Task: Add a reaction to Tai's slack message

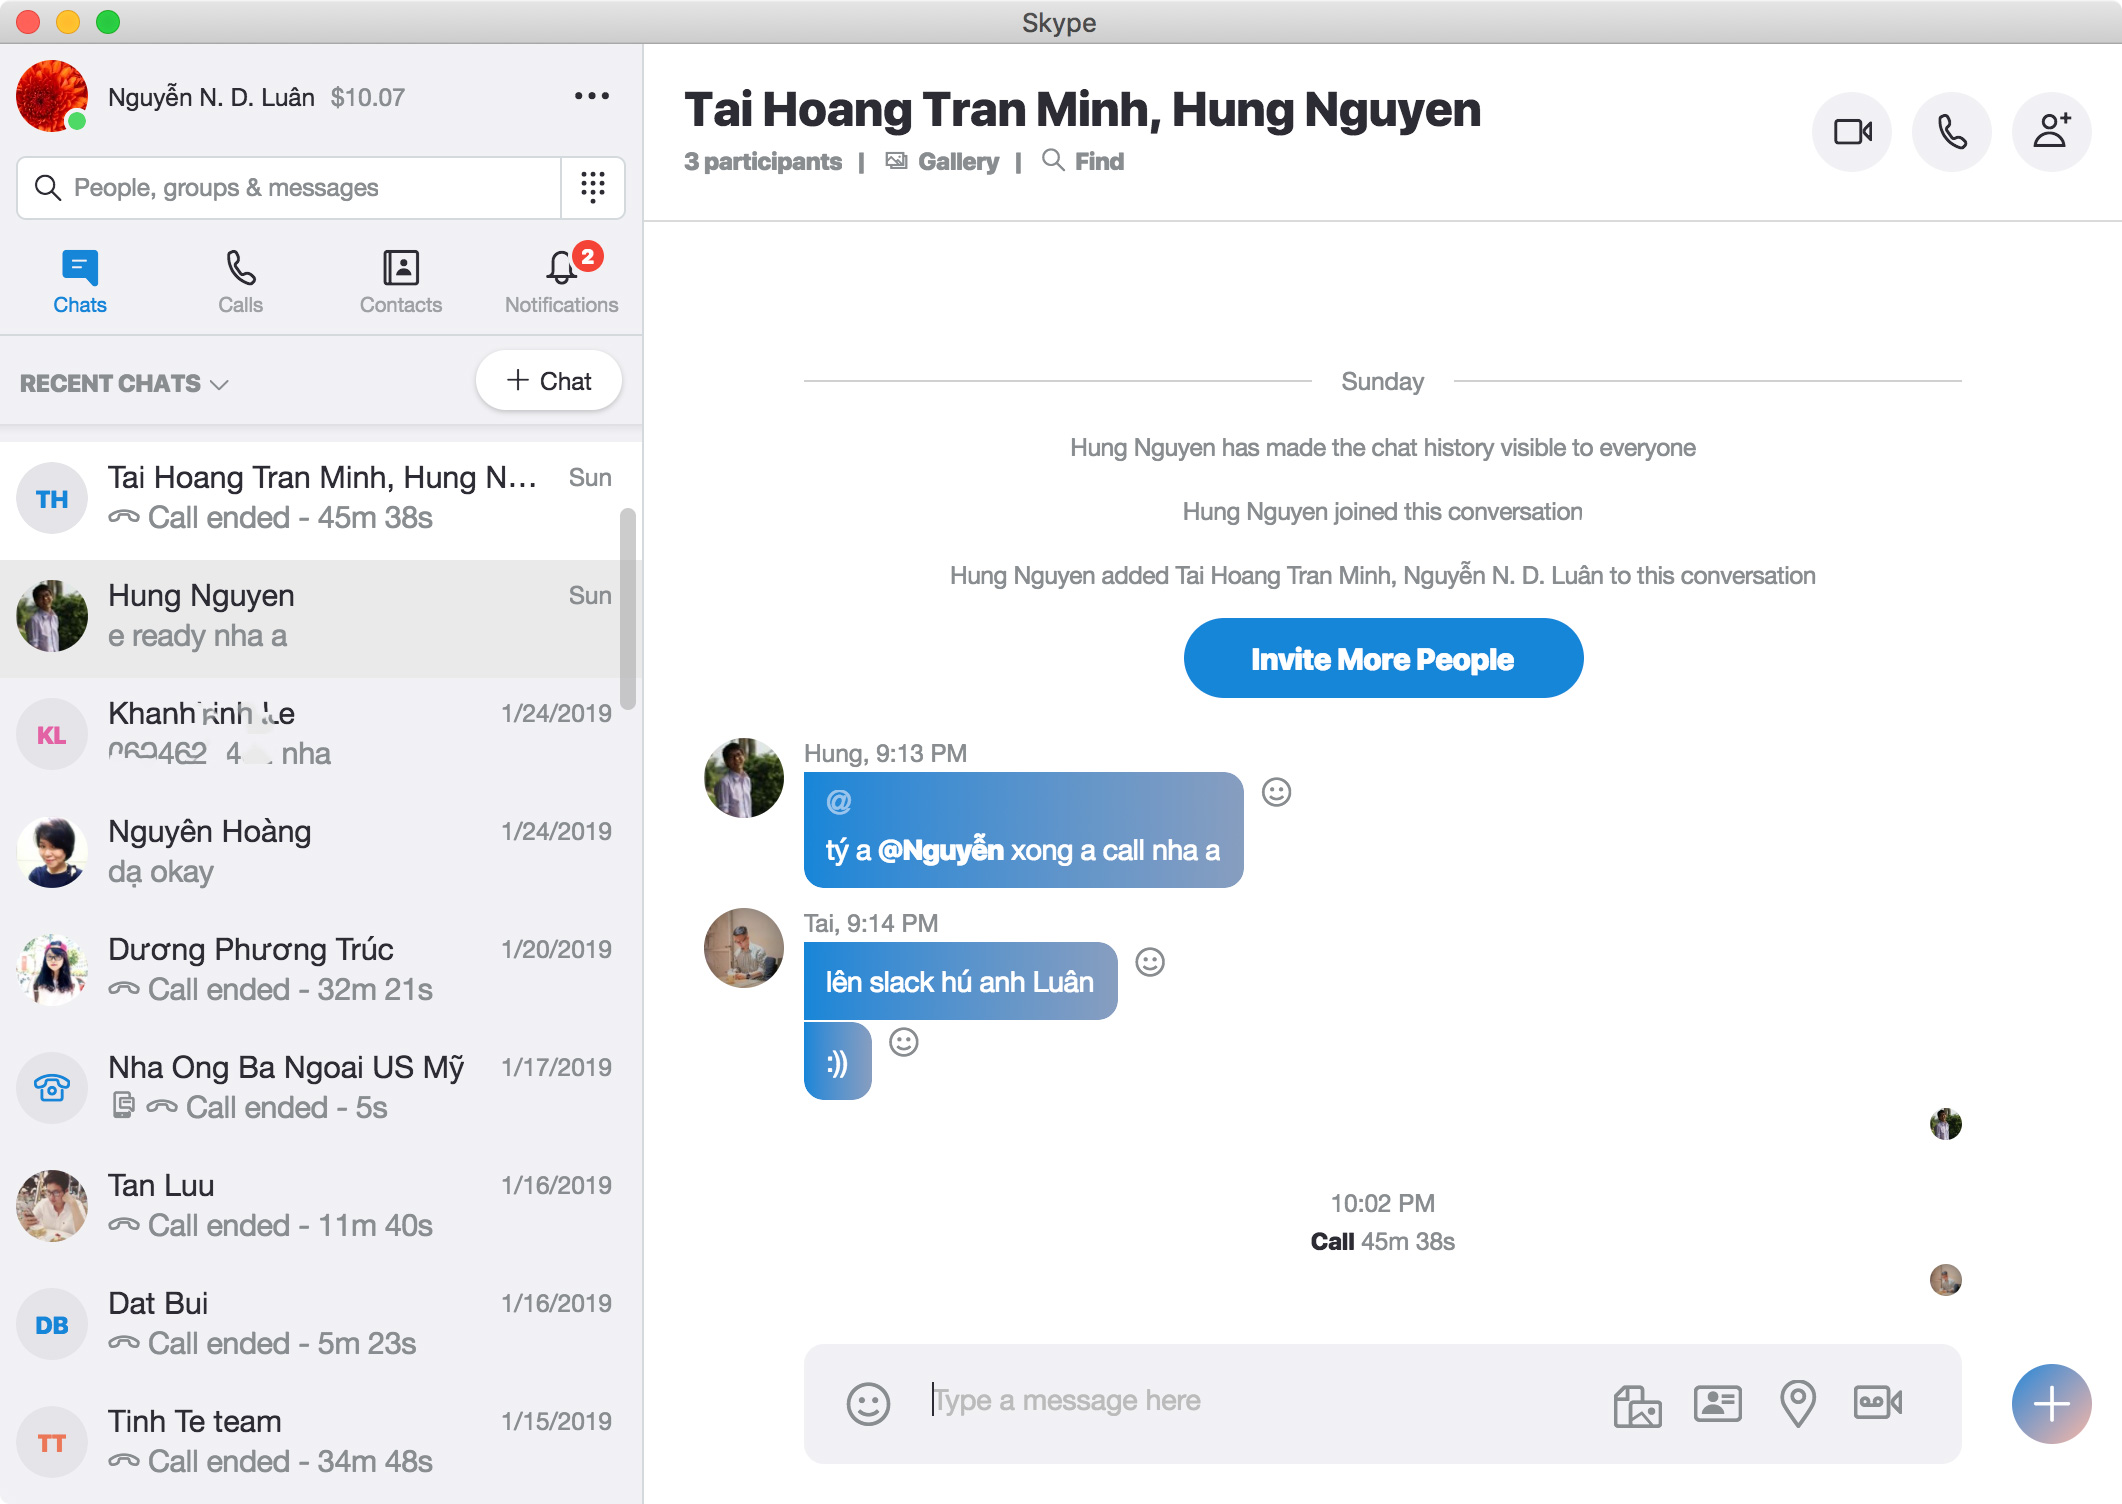Action: click(1149, 963)
